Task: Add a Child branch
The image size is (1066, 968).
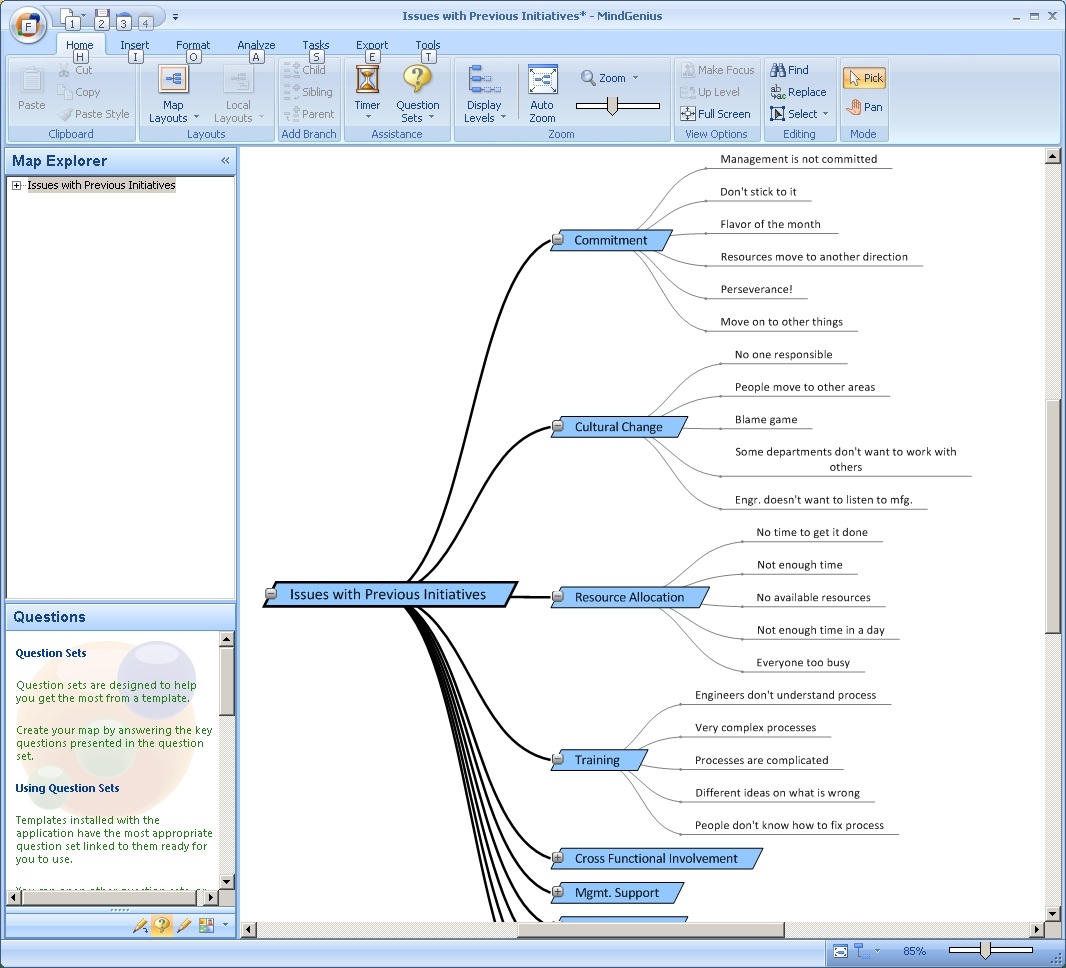Action: coord(305,70)
